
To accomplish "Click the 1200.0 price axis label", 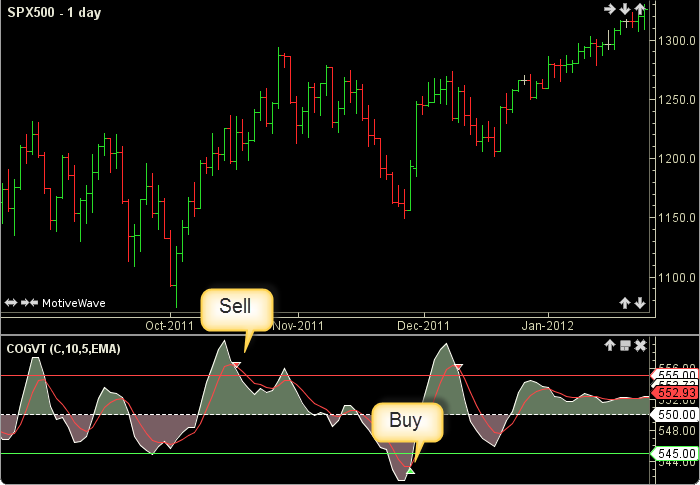I will click(677, 159).
